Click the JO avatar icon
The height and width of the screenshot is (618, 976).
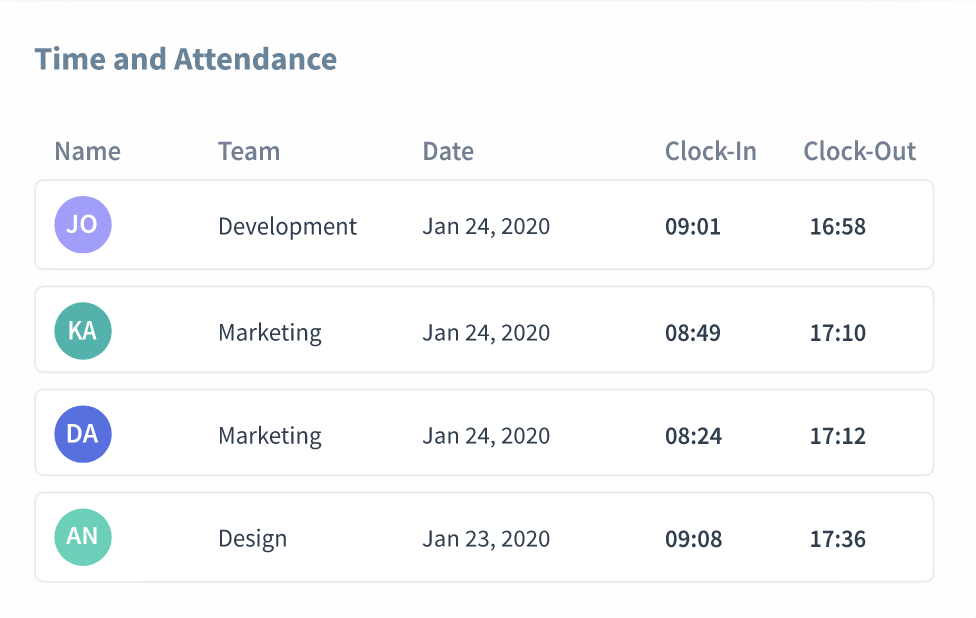(83, 225)
